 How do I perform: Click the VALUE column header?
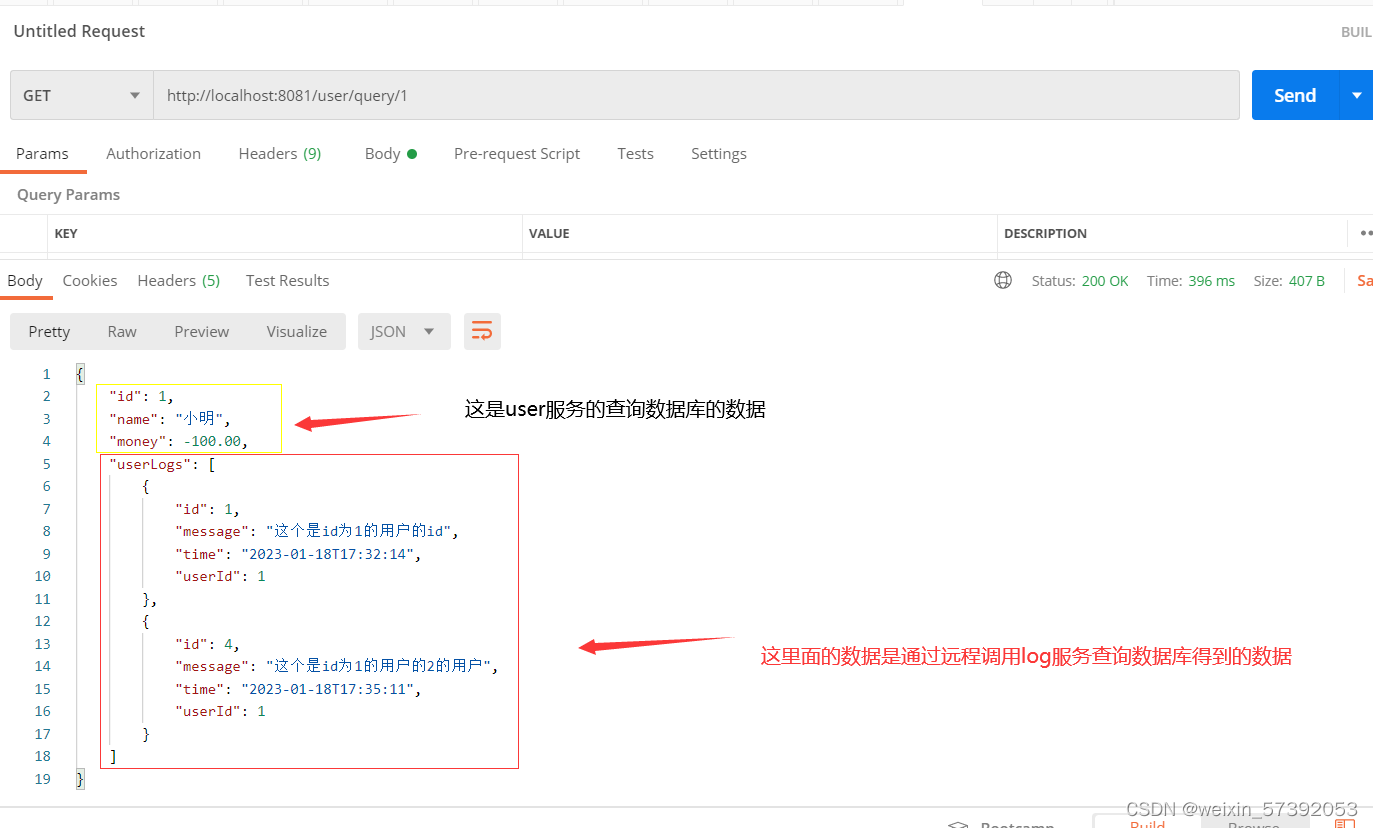[549, 233]
